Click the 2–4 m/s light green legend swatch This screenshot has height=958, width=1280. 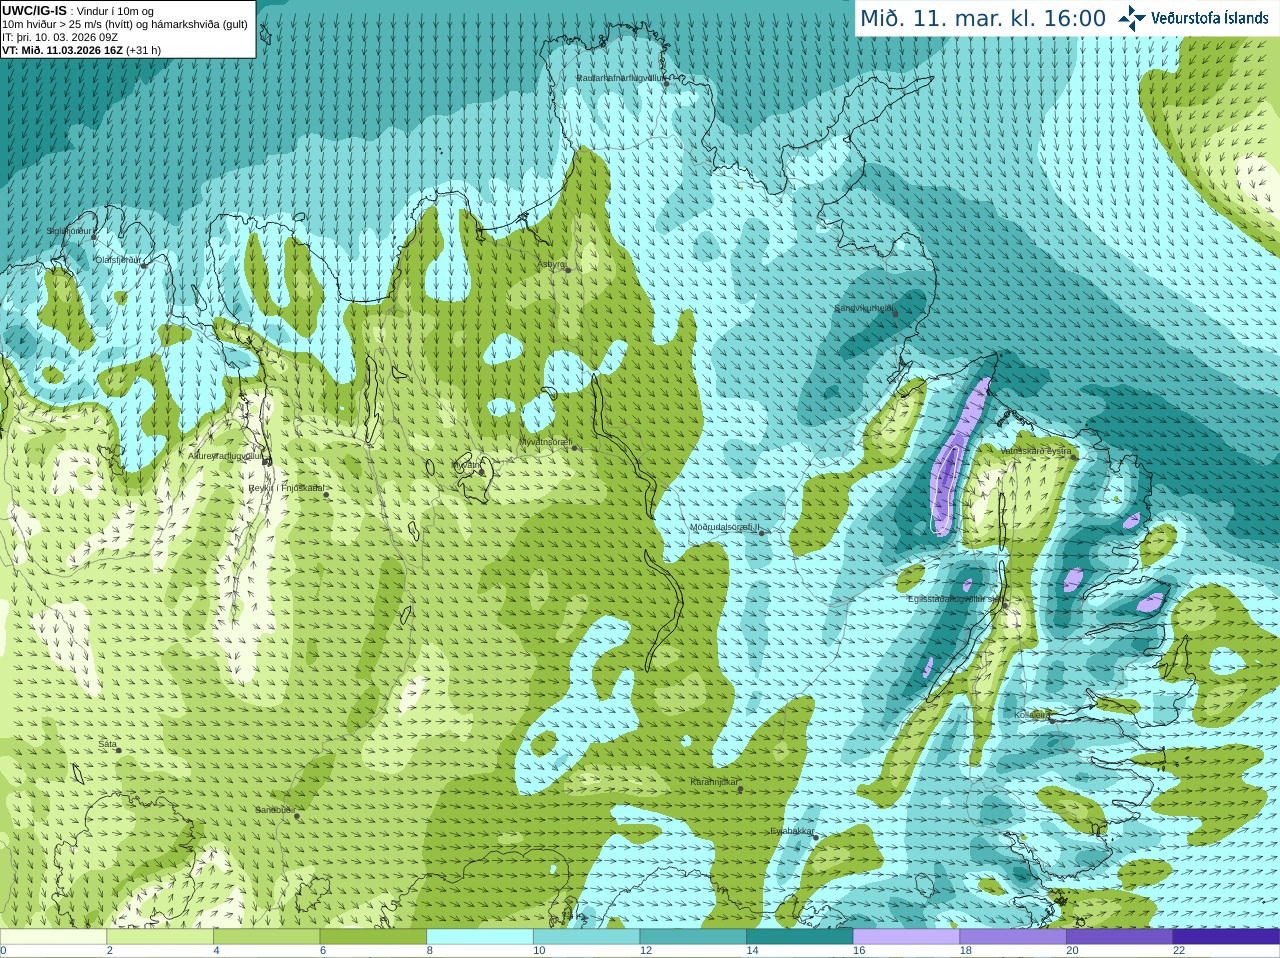point(160,937)
